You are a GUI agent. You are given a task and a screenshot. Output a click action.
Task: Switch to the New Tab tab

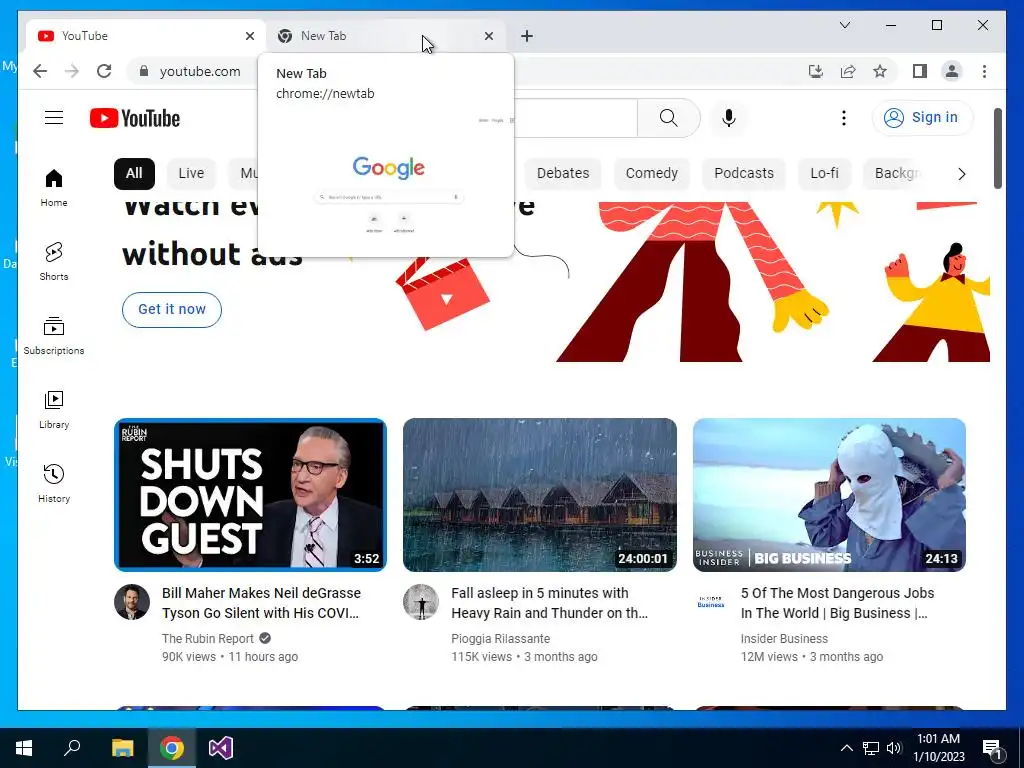[x=385, y=36]
